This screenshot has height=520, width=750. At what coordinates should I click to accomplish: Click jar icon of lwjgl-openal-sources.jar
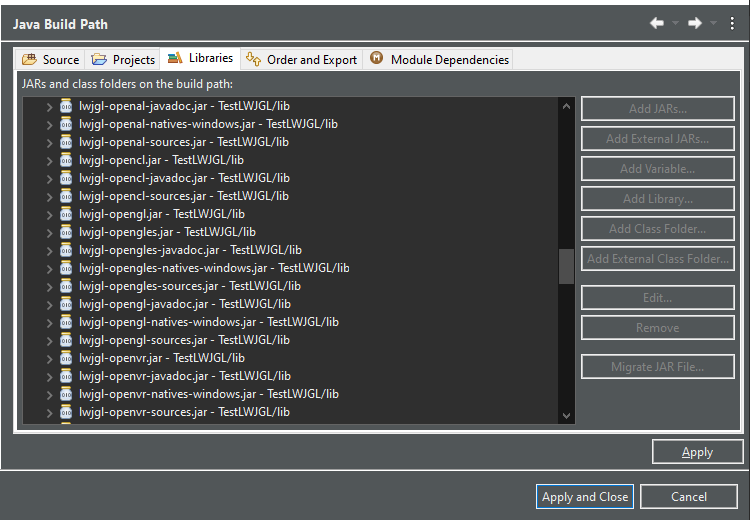click(x=66, y=142)
